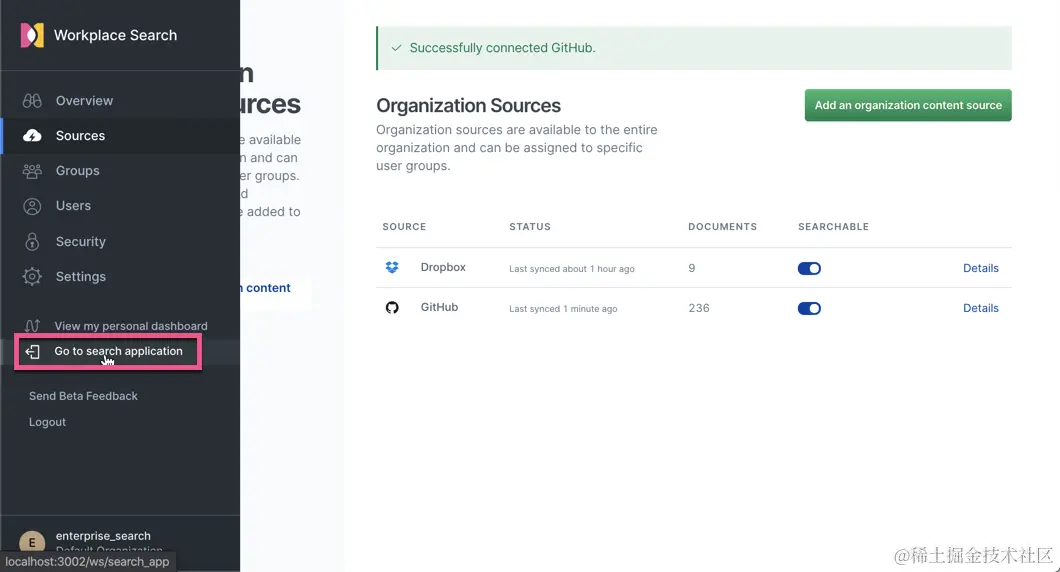The image size is (1060, 572).
Task: Click the GitHub source icon
Action: point(392,308)
